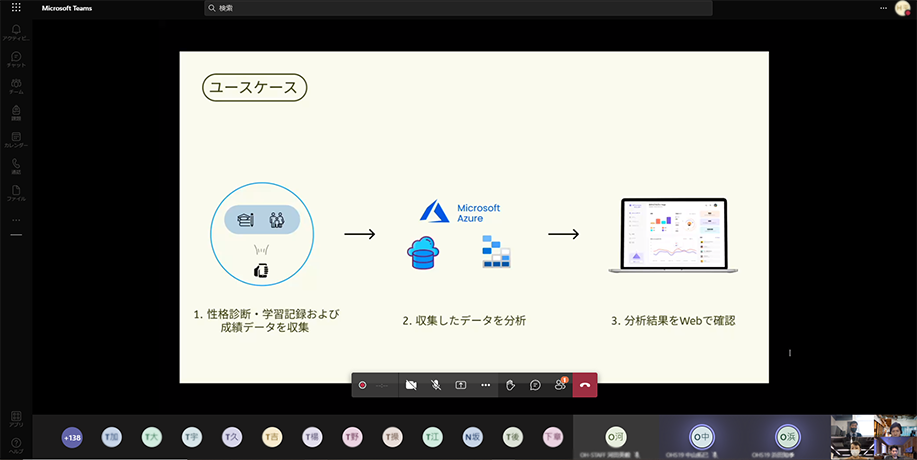917x460 pixels.
Task: Click the ユースケース slide title
Action: [x=255, y=88]
